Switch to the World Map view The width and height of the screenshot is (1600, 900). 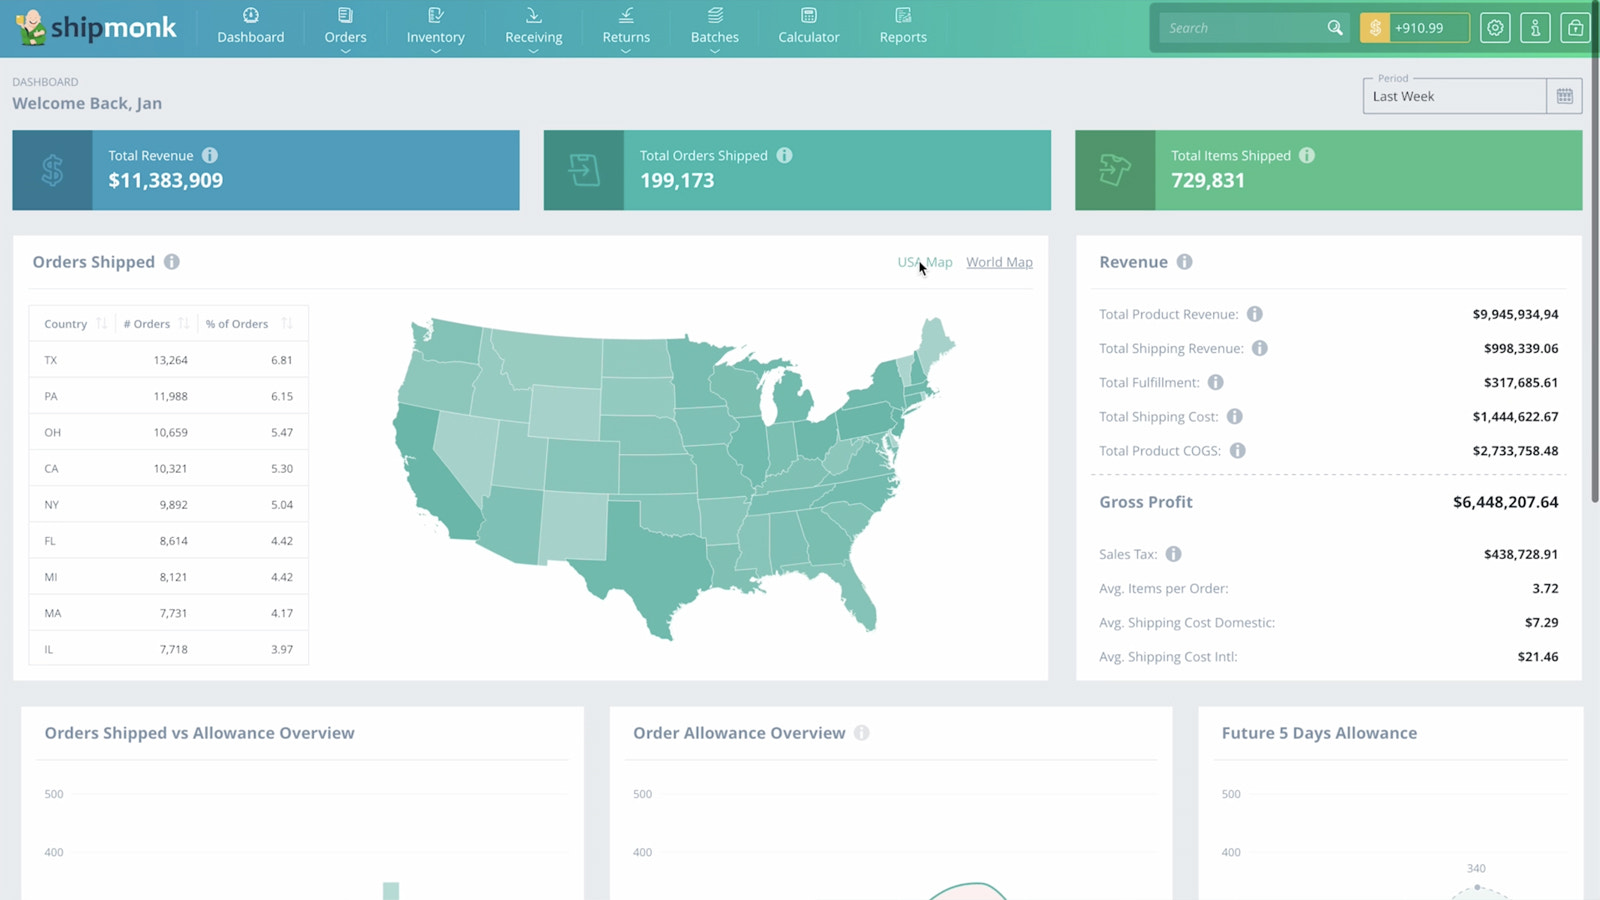[999, 261]
